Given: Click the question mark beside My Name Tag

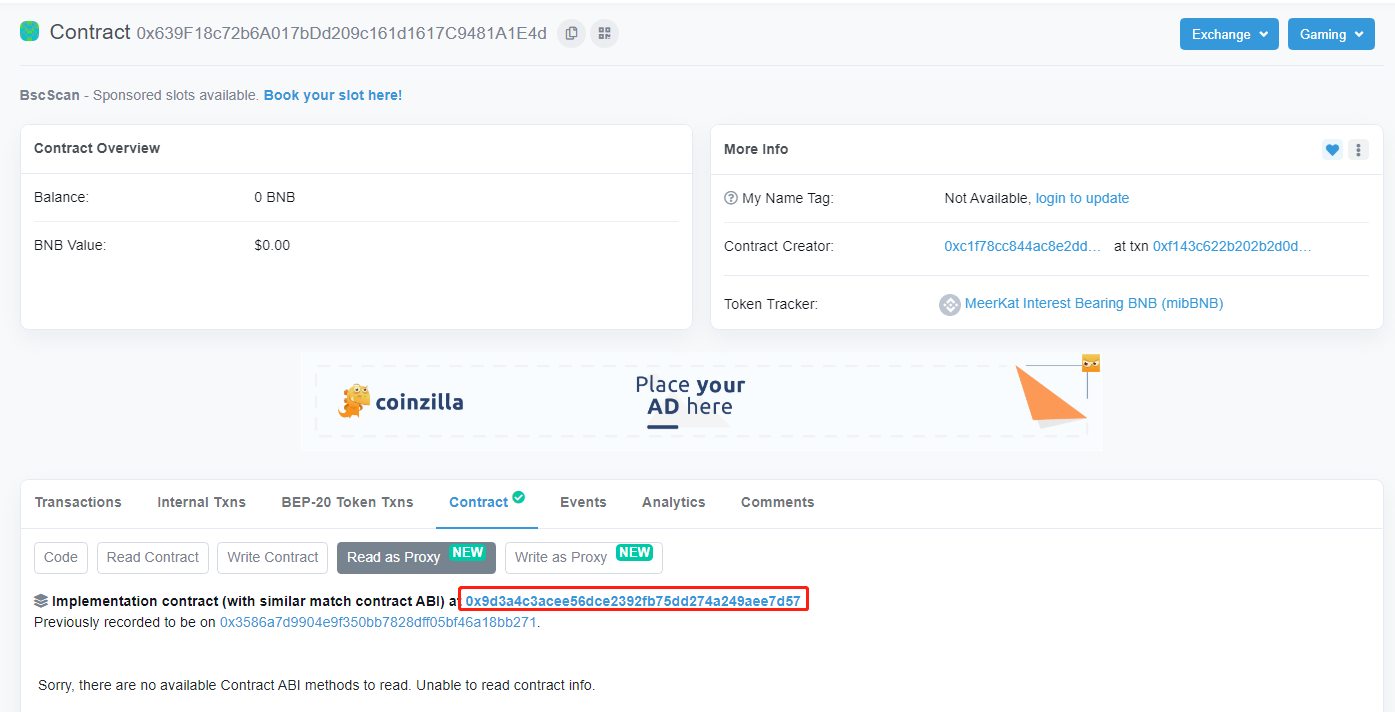Looking at the screenshot, I should click(731, 198).
